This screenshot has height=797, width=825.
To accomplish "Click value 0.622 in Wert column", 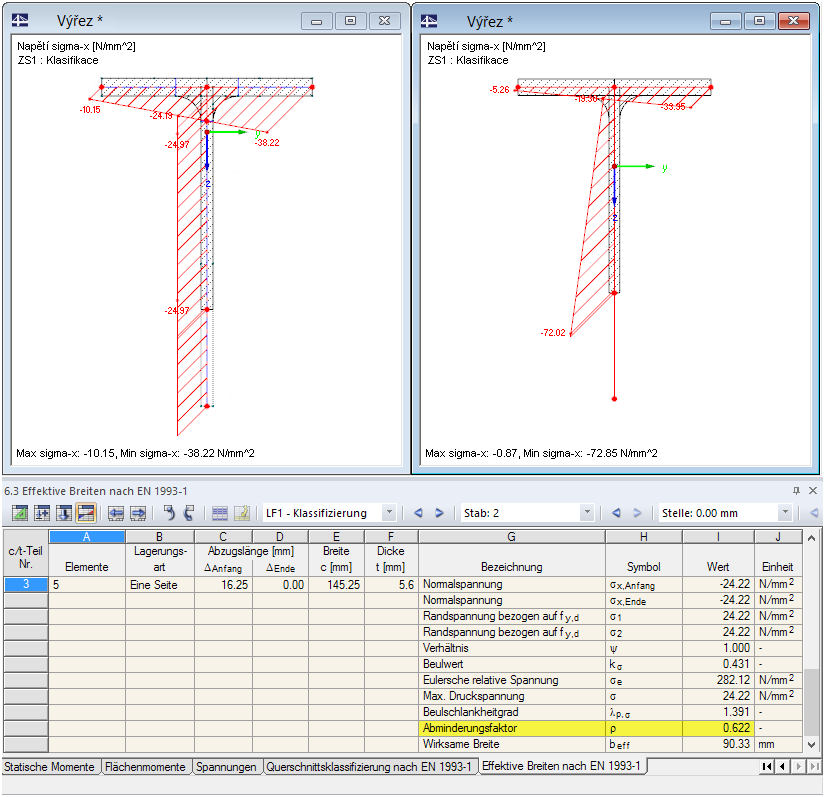I will [x=718, y=728].
